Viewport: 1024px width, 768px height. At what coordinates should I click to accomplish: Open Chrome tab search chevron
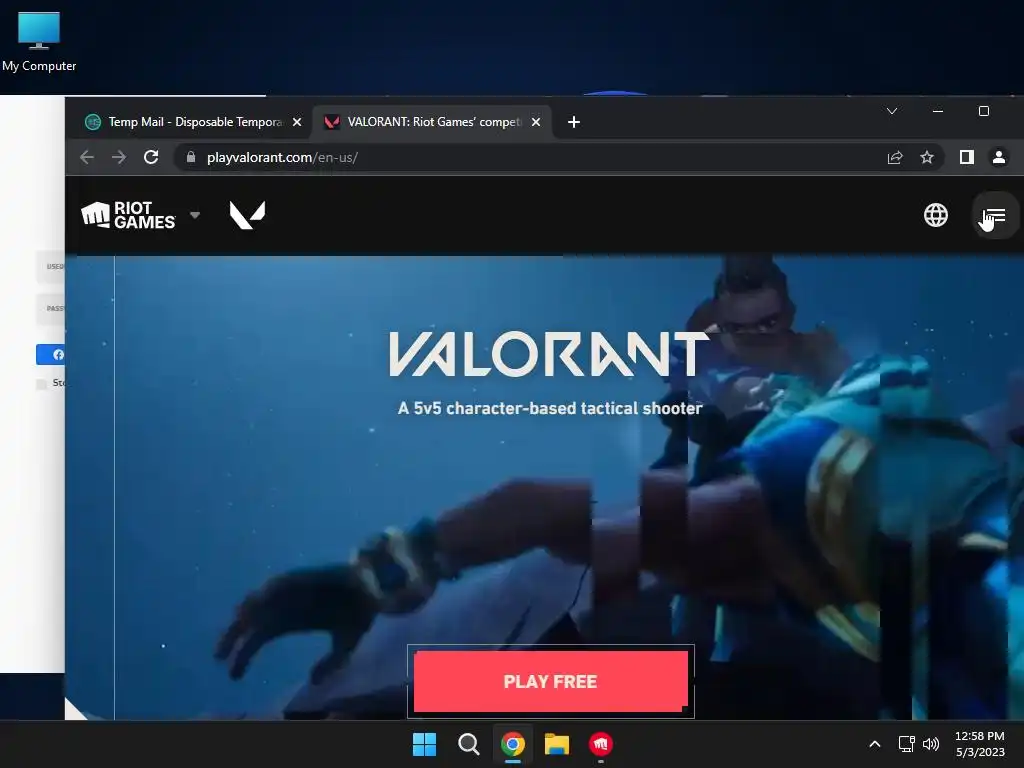tap(891, 111)
